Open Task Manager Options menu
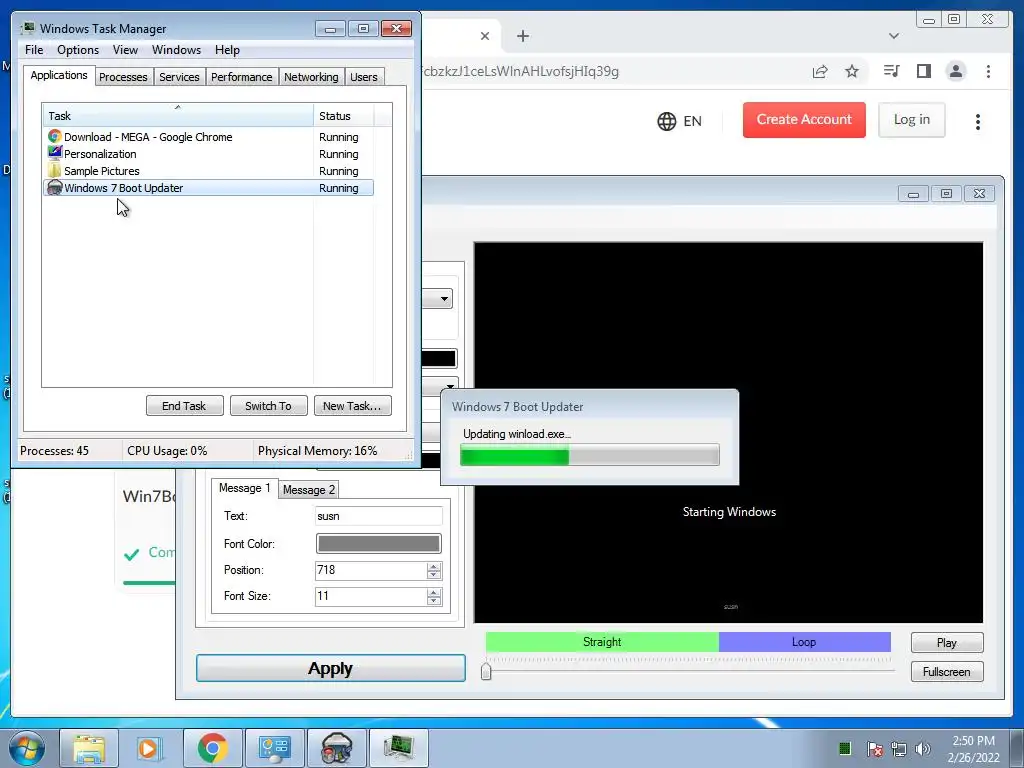 click(x=78, y=50)
